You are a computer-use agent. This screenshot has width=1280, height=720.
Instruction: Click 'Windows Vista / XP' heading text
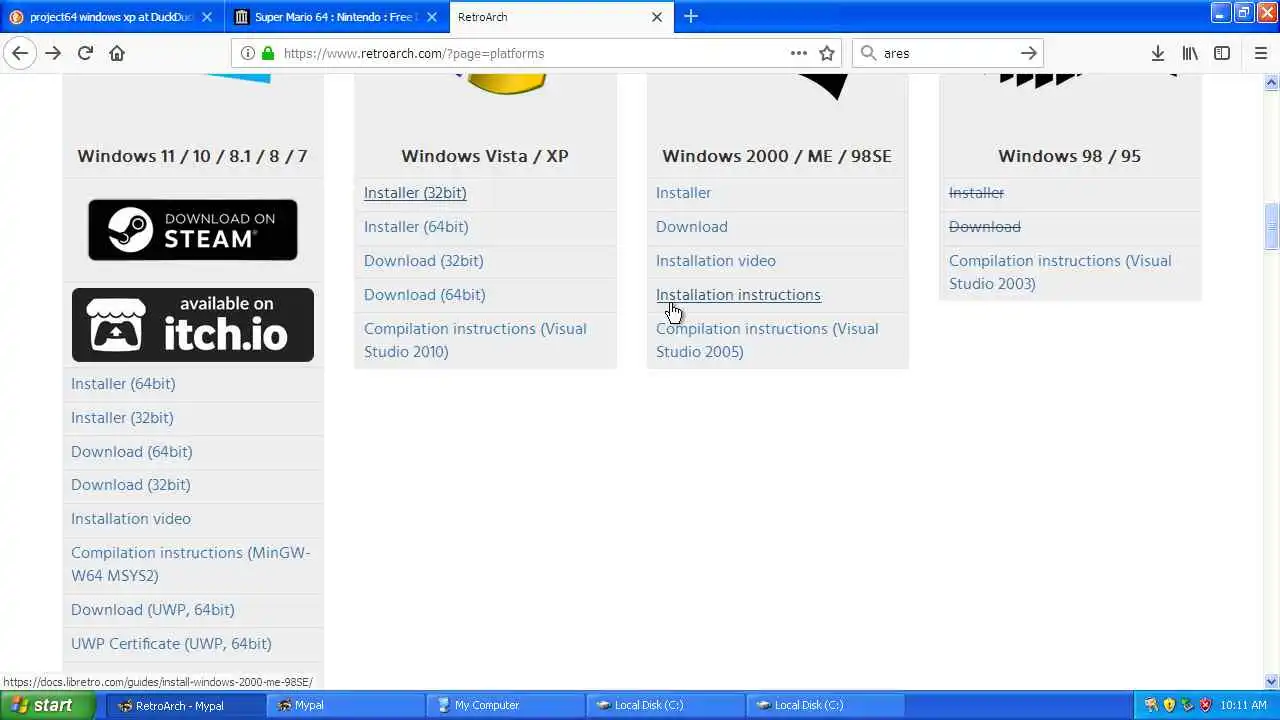[485, 156]
